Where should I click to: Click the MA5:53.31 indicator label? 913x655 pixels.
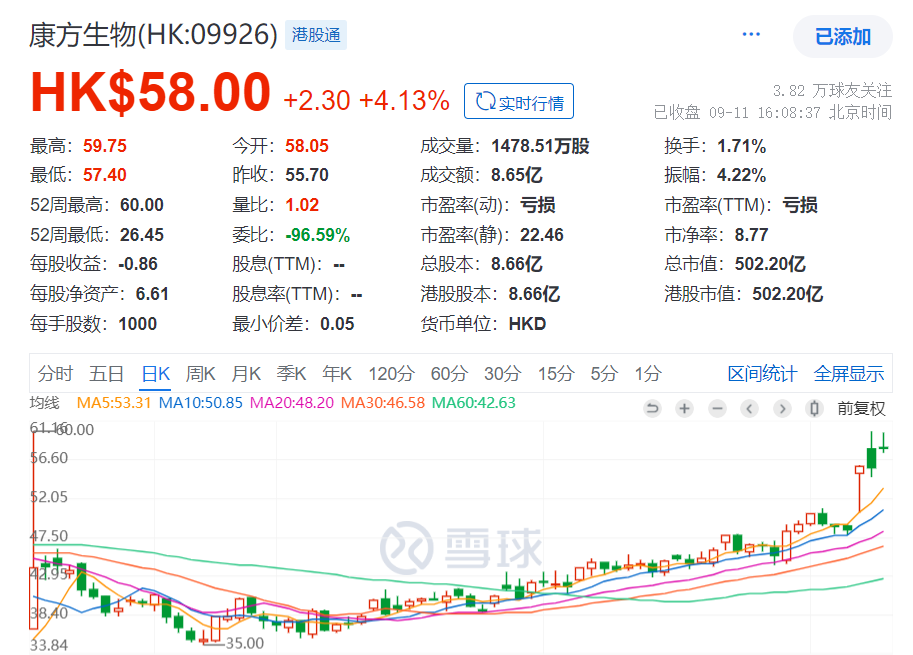(114, 403)
